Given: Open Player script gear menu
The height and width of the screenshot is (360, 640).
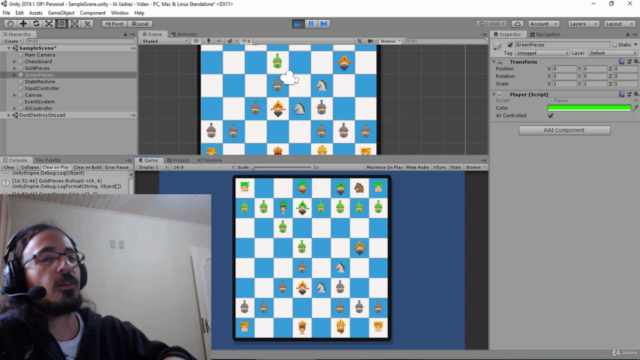Looking at the screenshot, I should point(636,94).
